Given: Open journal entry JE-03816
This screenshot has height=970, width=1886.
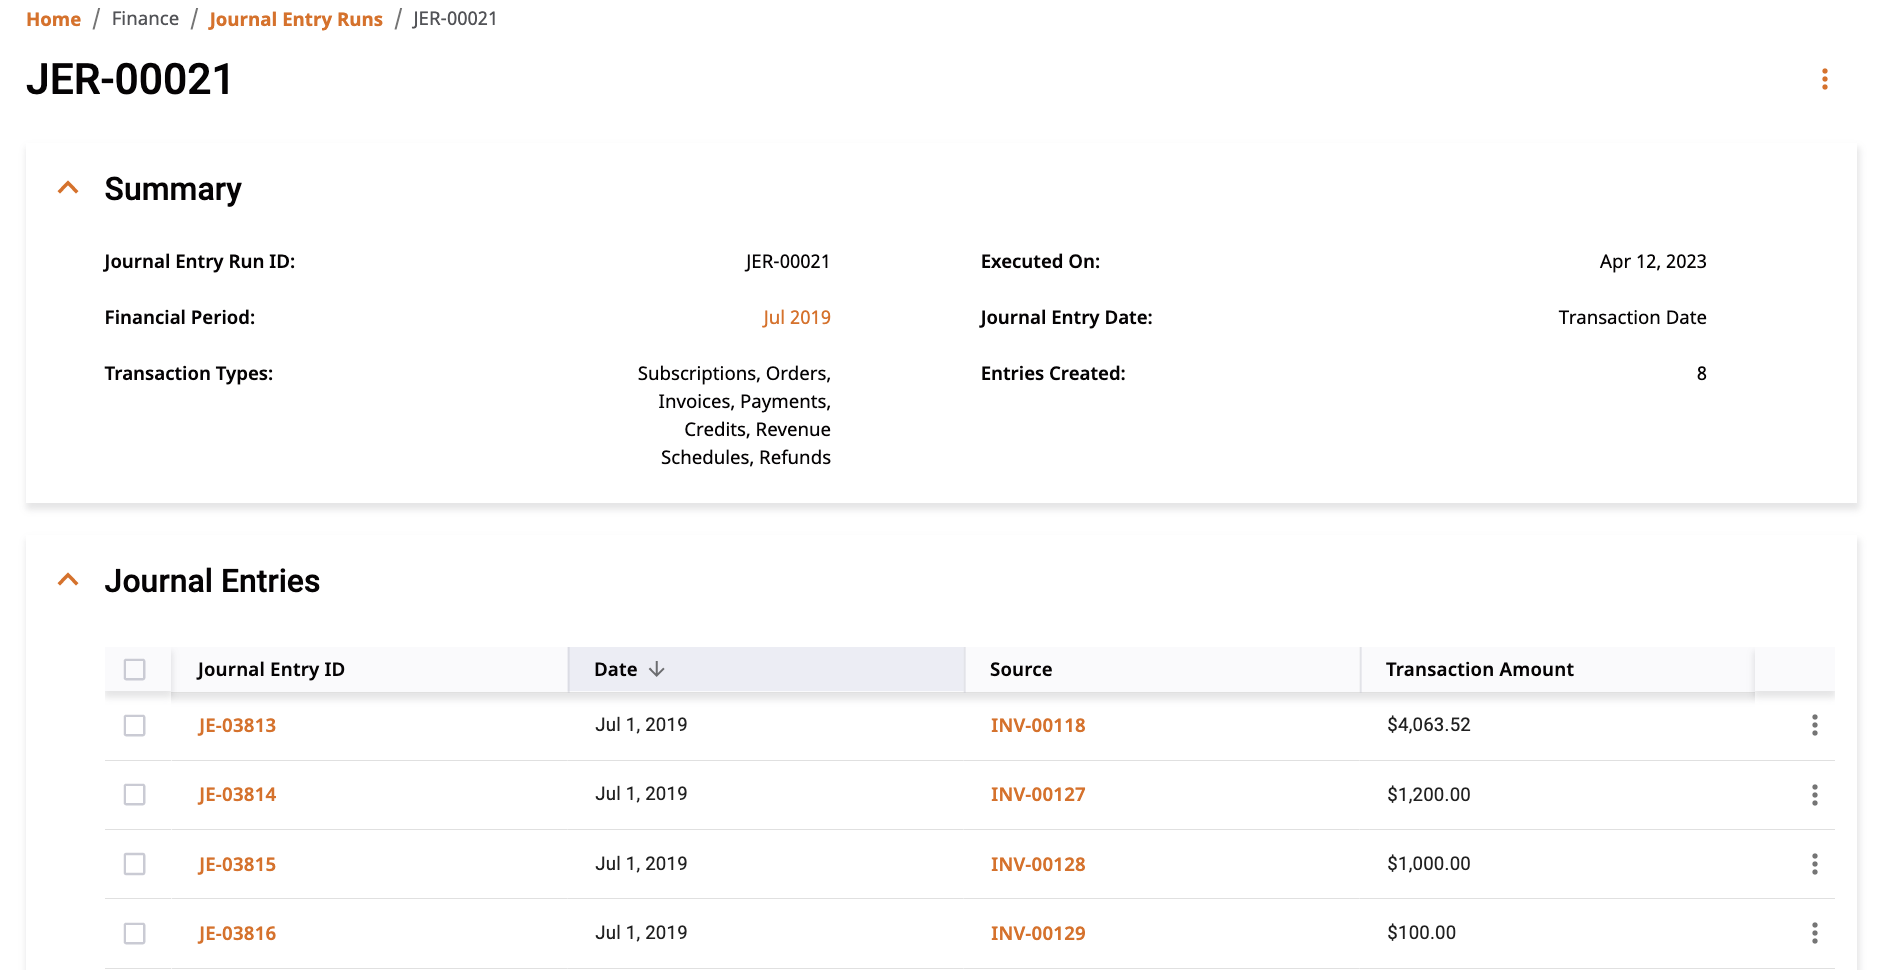Looking at the screenshot, I should pyautogui.click(x=237, y=933).
